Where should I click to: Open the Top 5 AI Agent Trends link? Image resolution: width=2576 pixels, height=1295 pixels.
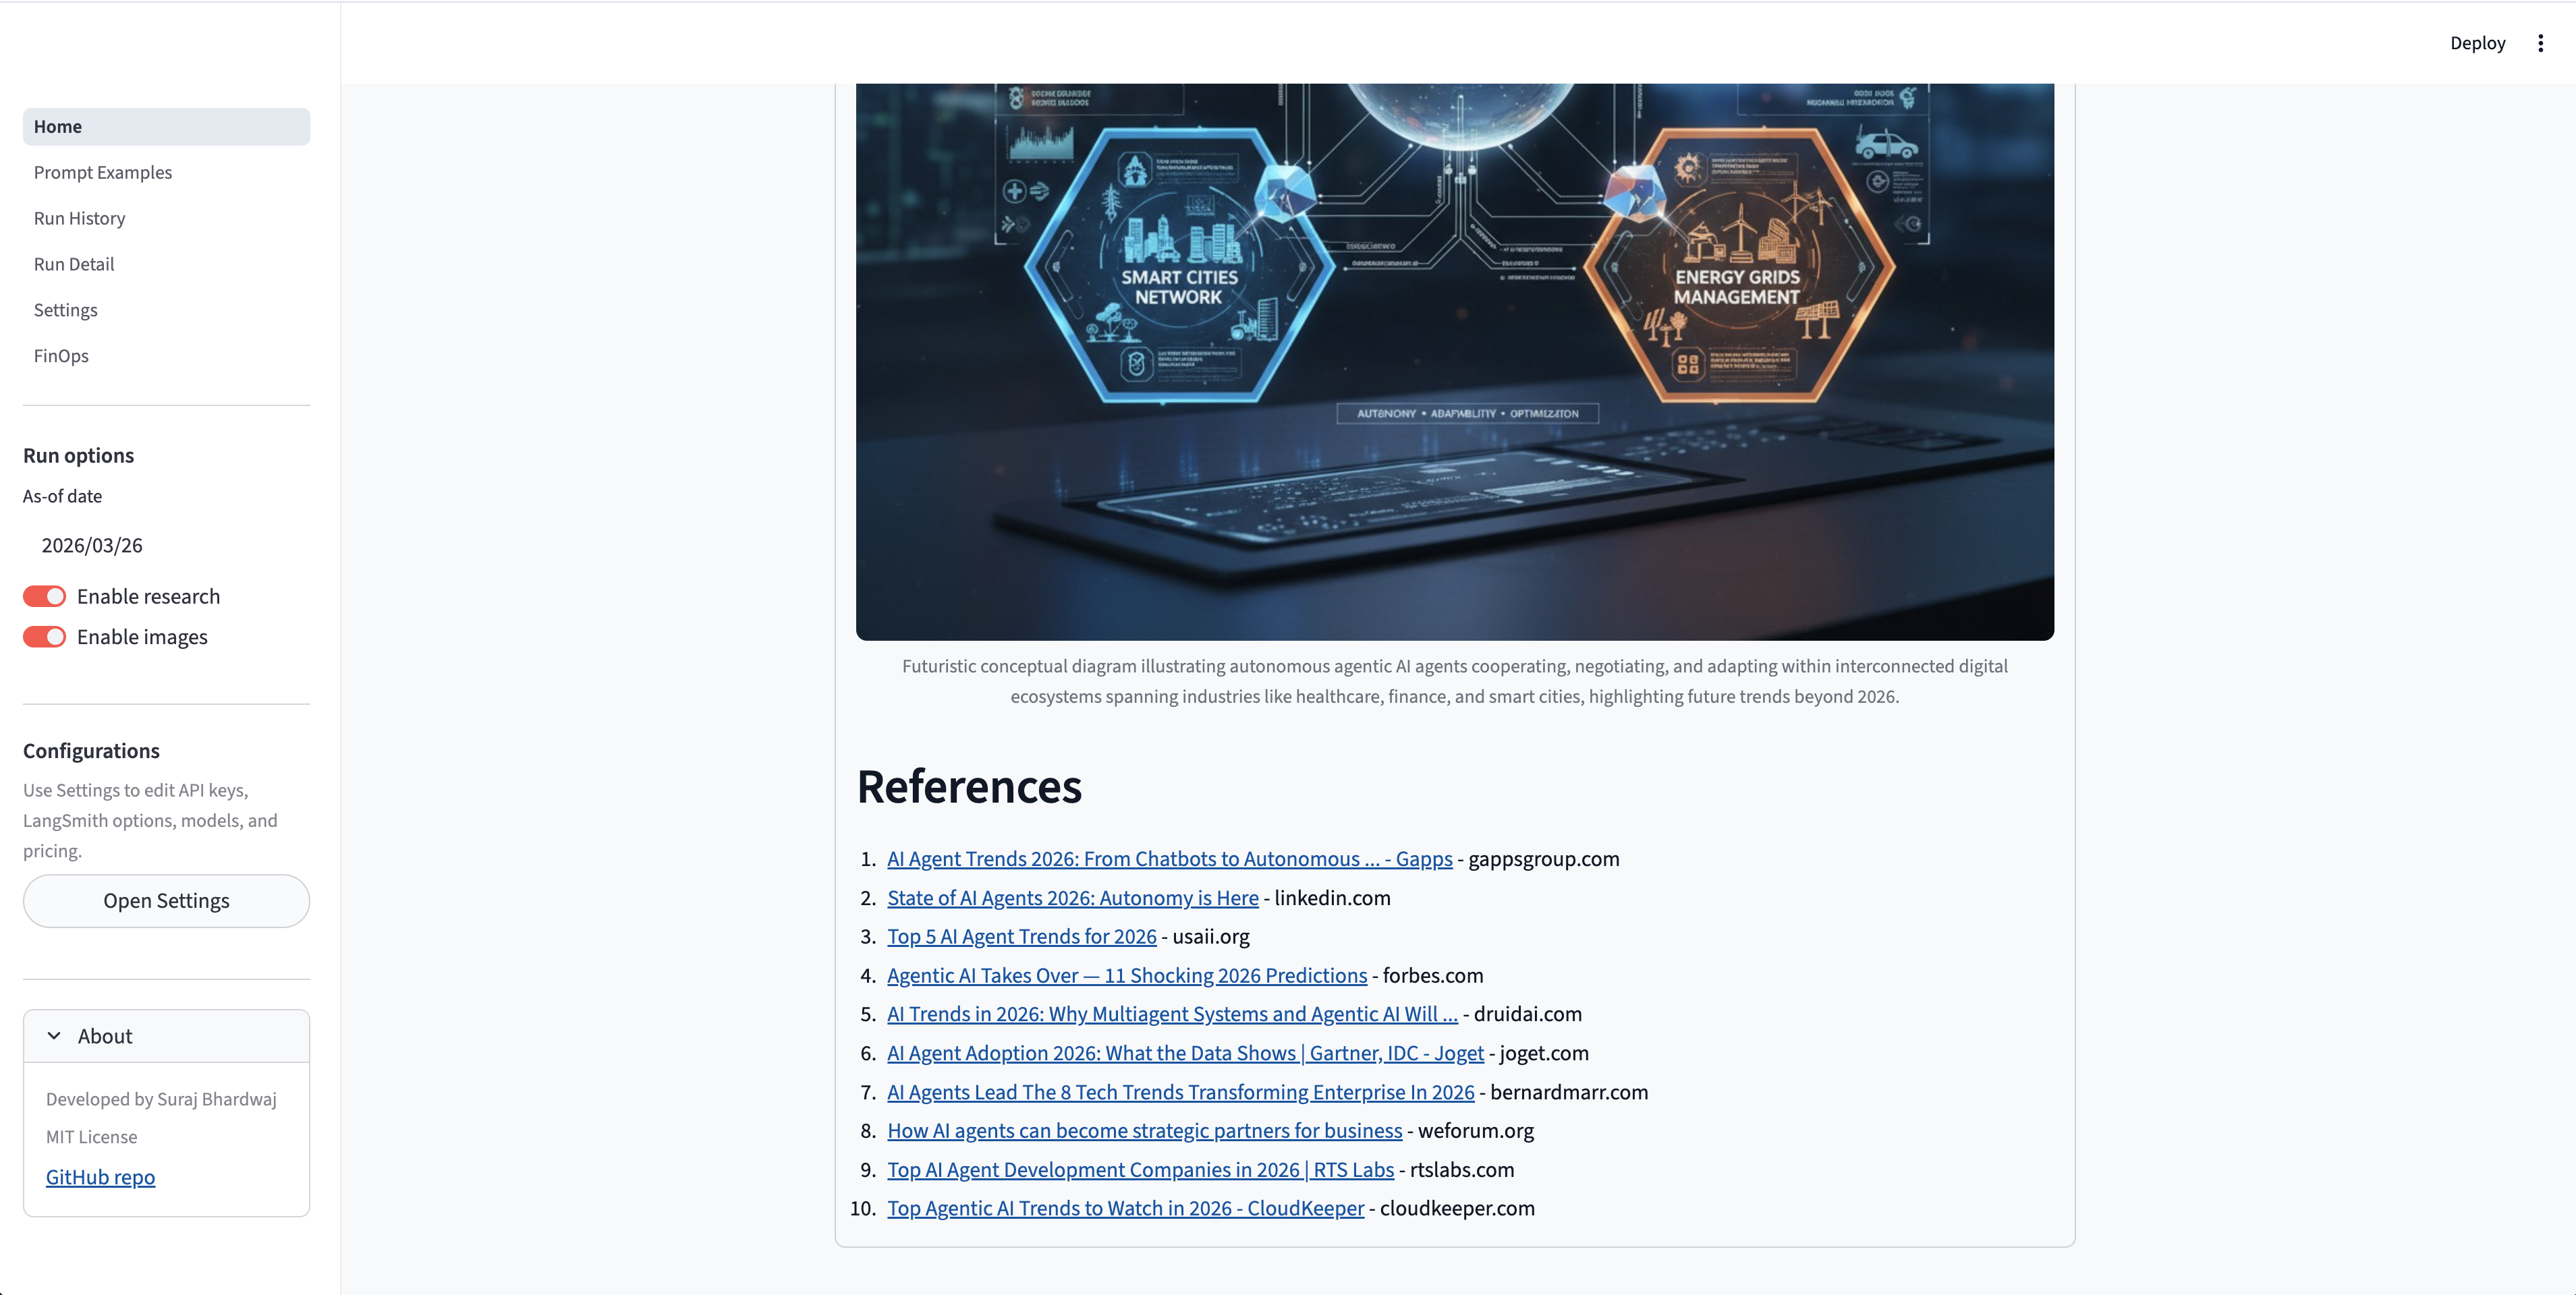(x=1021, y=937)
